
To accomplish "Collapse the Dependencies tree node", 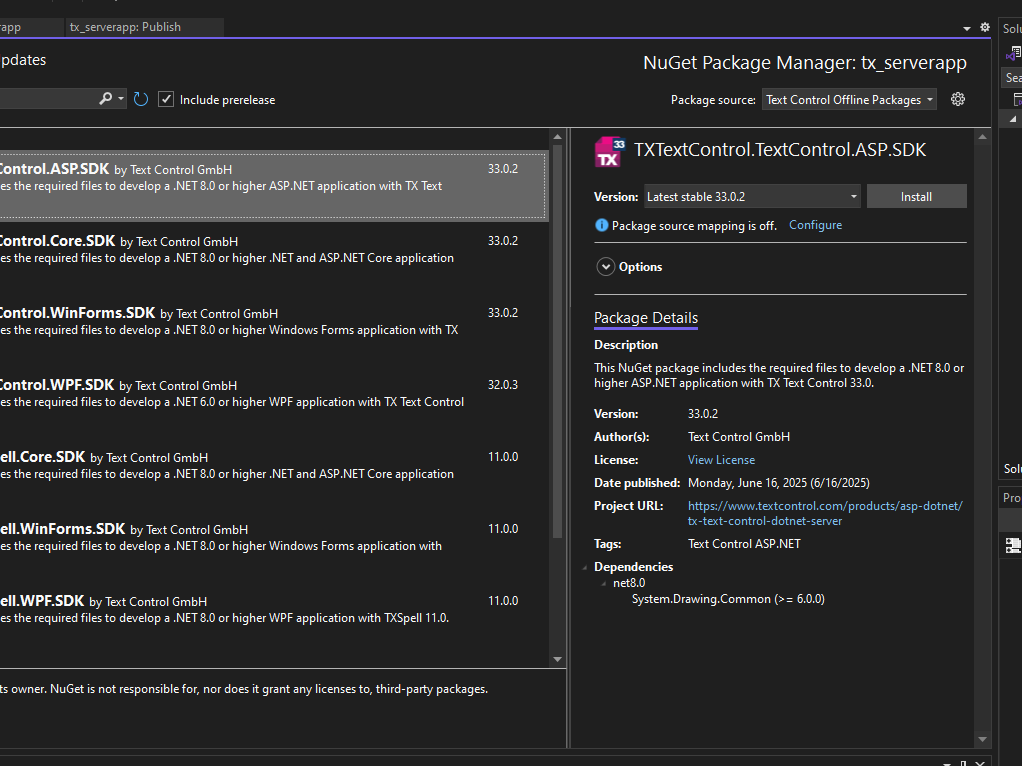I will tap(585, 568).
